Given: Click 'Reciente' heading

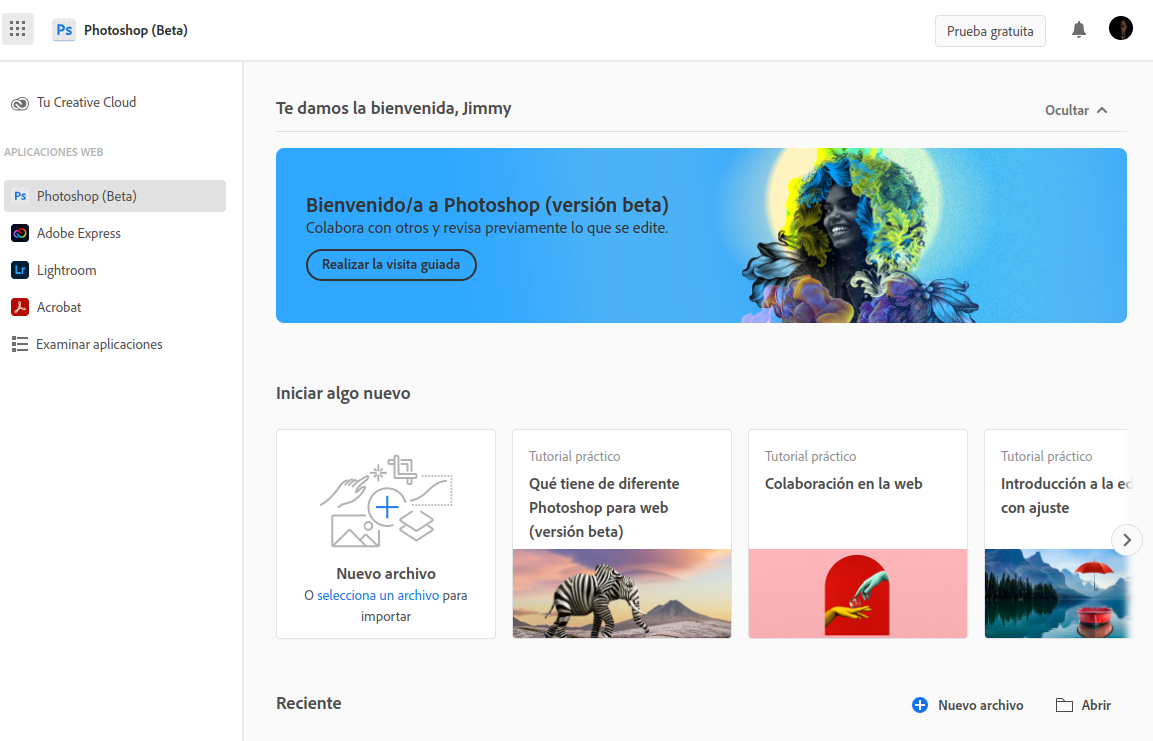Looking at the screenshot, I should click(x=309, y=703).
